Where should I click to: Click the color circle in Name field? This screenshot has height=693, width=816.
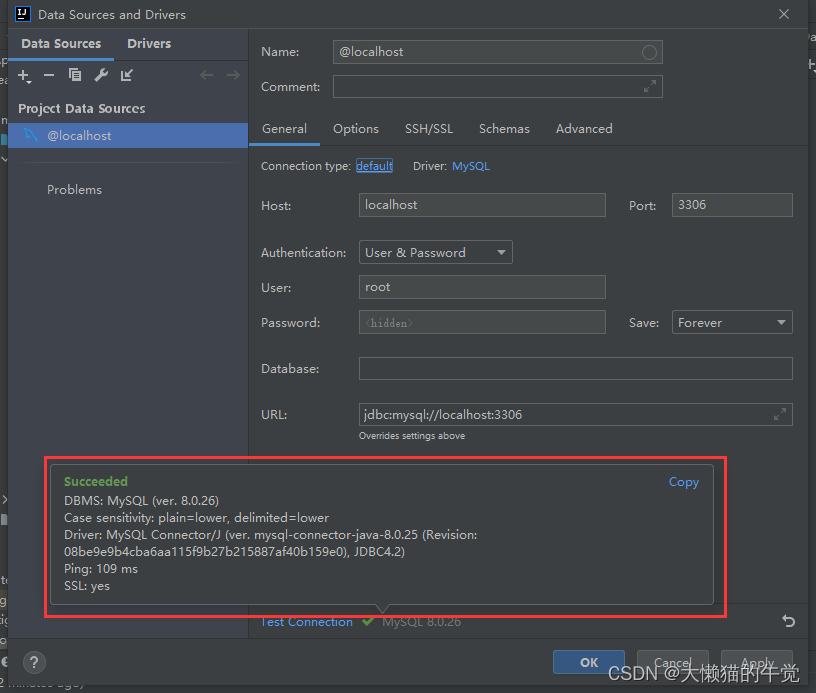tap(649, 52)
